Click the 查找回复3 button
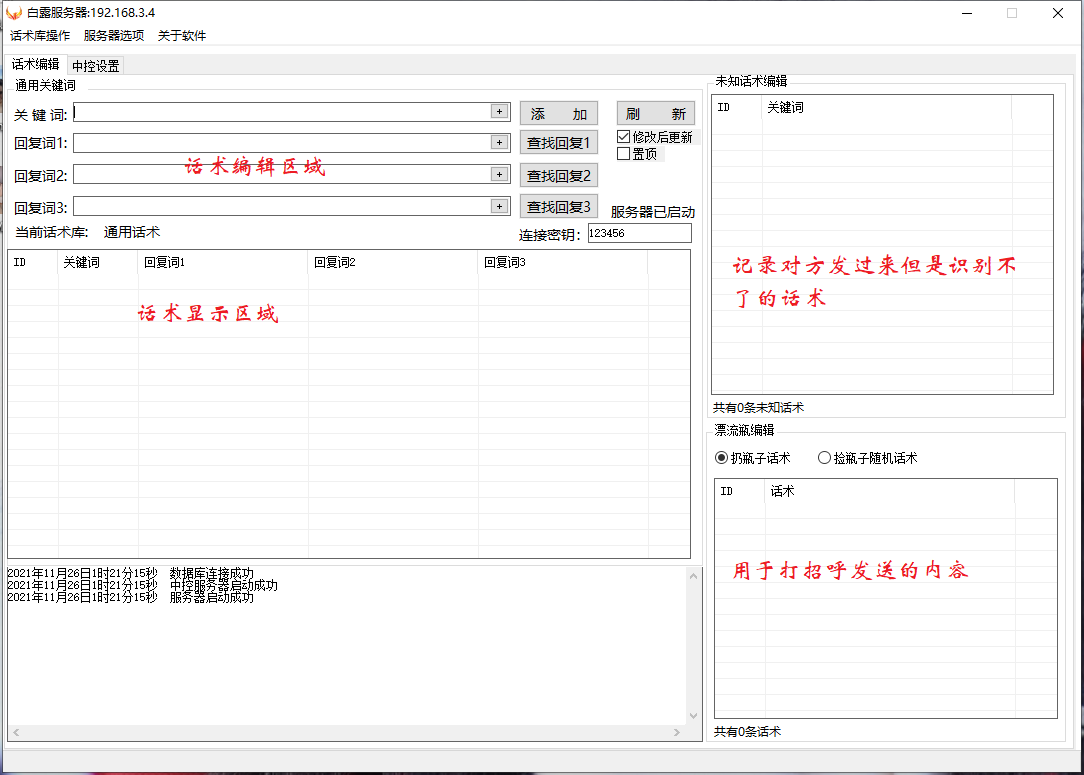The height and width of the screenshot is (775, 1084). pos(558,207)
